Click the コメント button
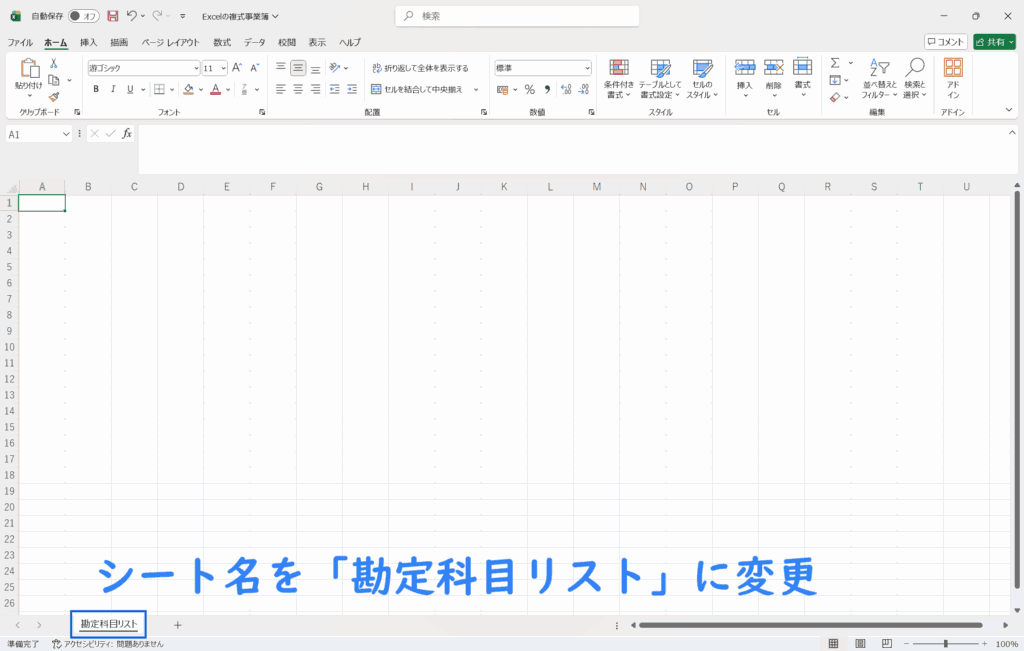The width and height of the screenshot is (1024, 651). [x=945, y=42]
